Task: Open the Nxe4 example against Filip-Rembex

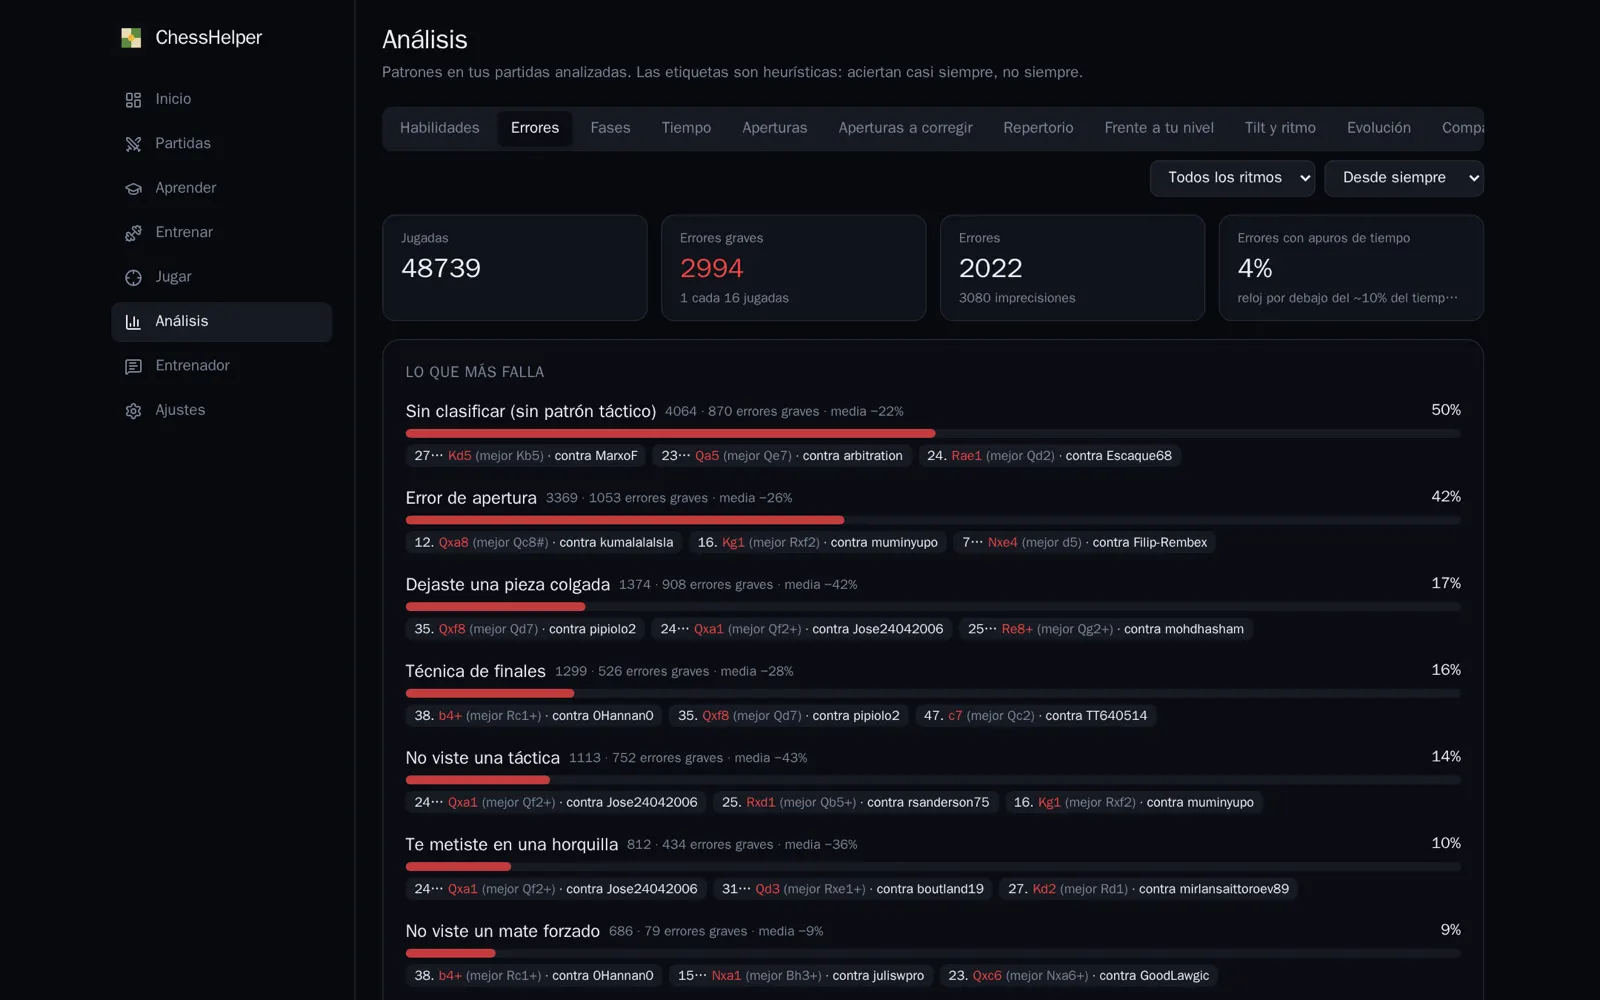Action: [1085, 543]
